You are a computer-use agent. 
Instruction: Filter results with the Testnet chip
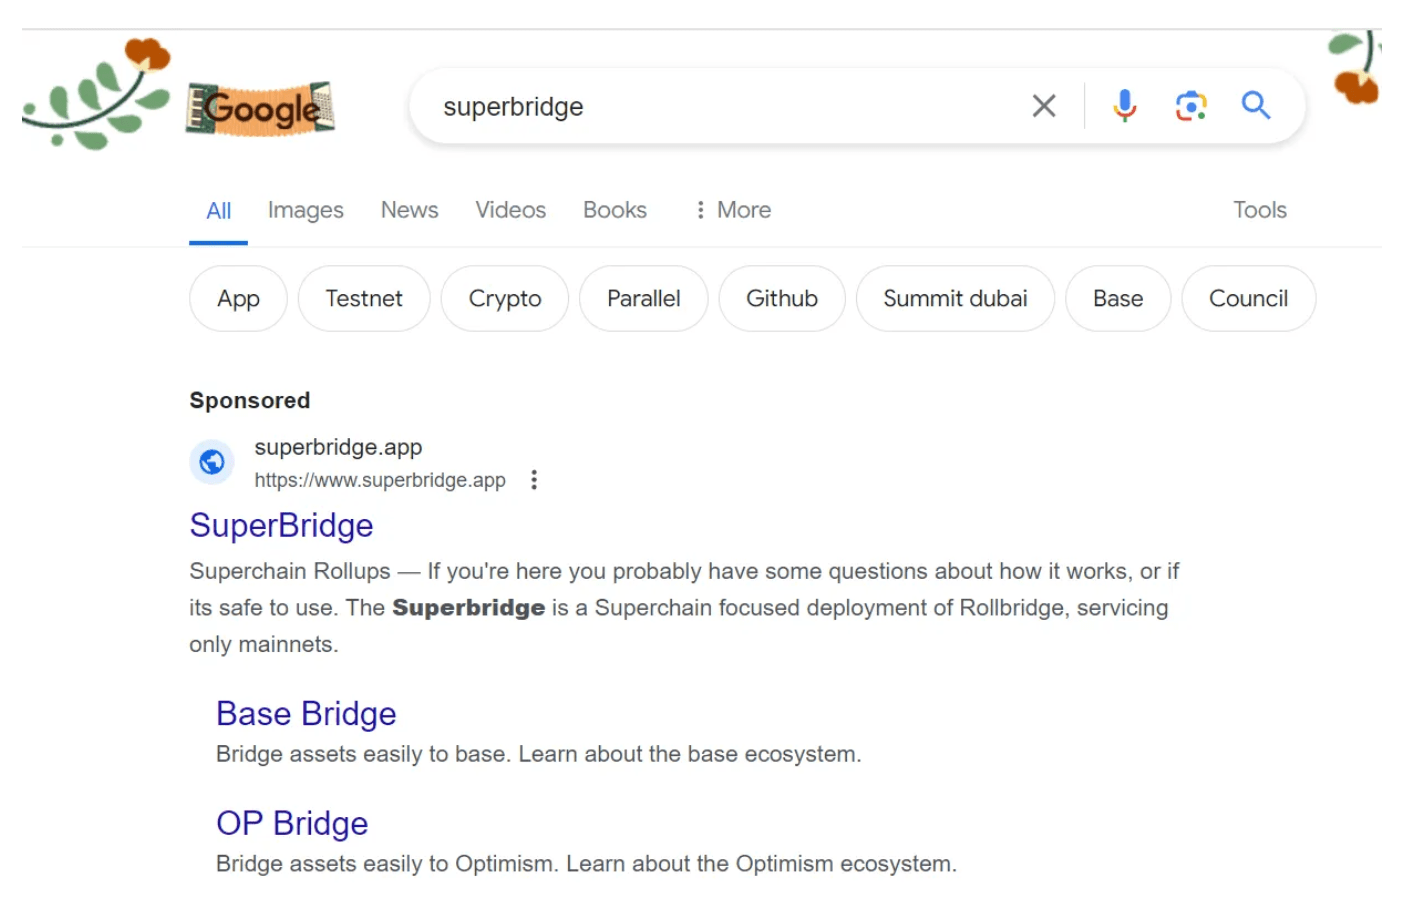364,299
